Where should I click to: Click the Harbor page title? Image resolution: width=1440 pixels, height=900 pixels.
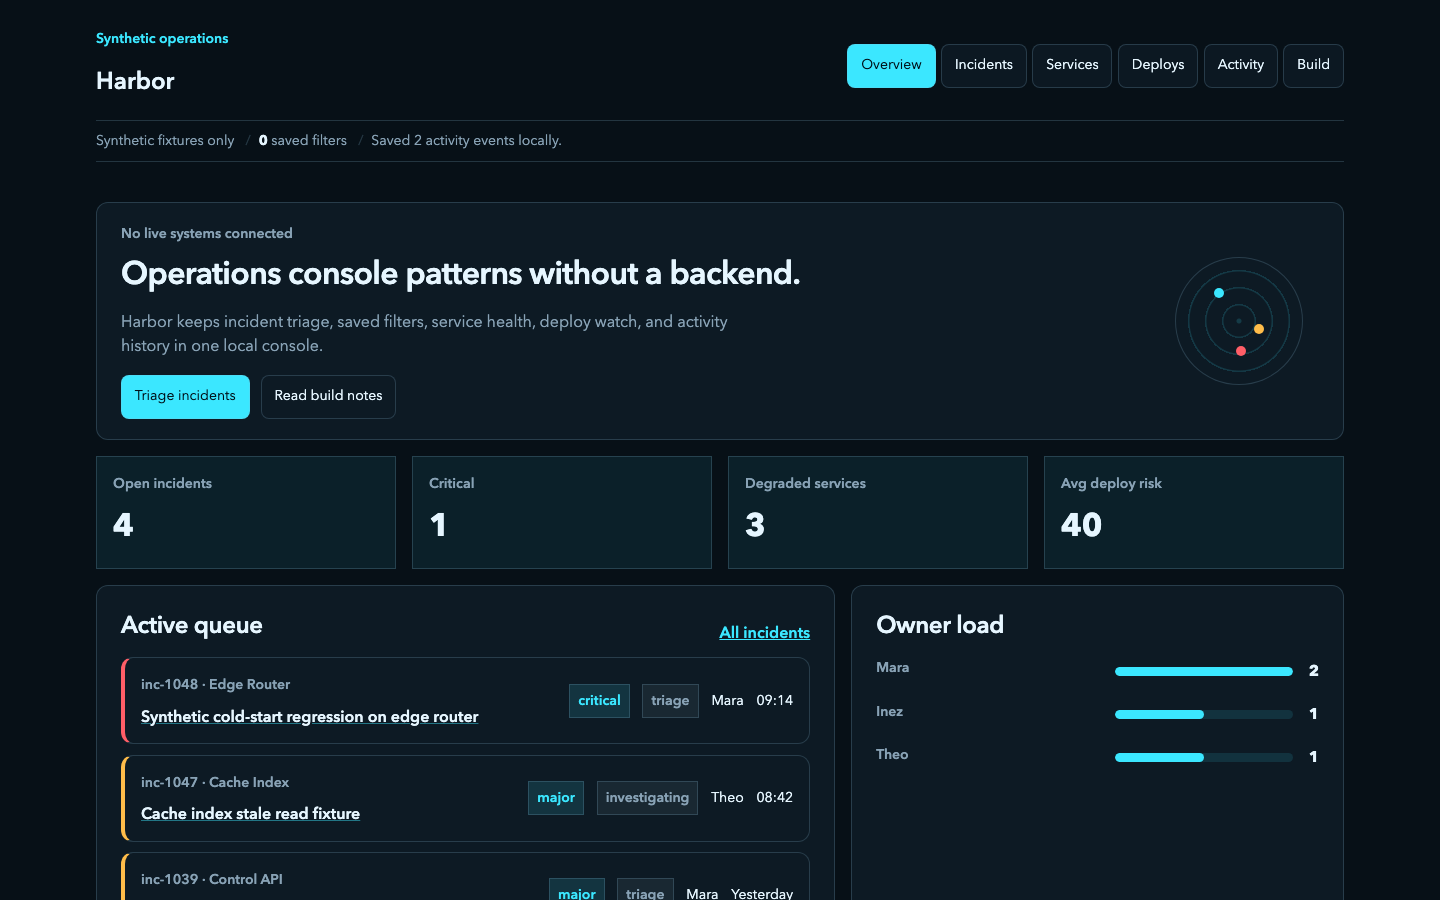tap(135, 81)
